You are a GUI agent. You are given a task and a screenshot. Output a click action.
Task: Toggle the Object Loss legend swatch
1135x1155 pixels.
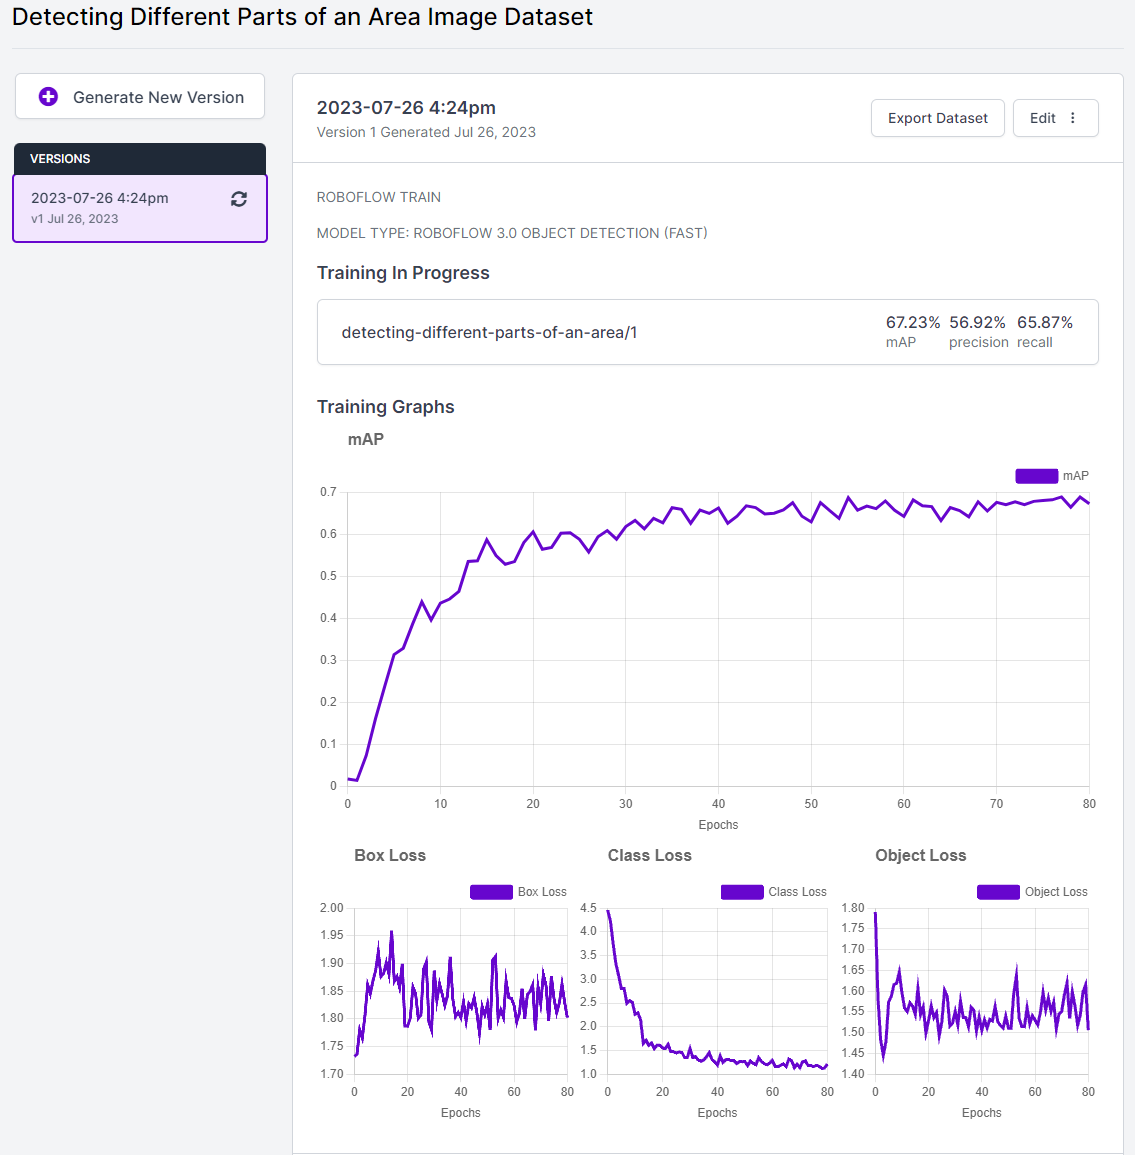coord(998,892)
